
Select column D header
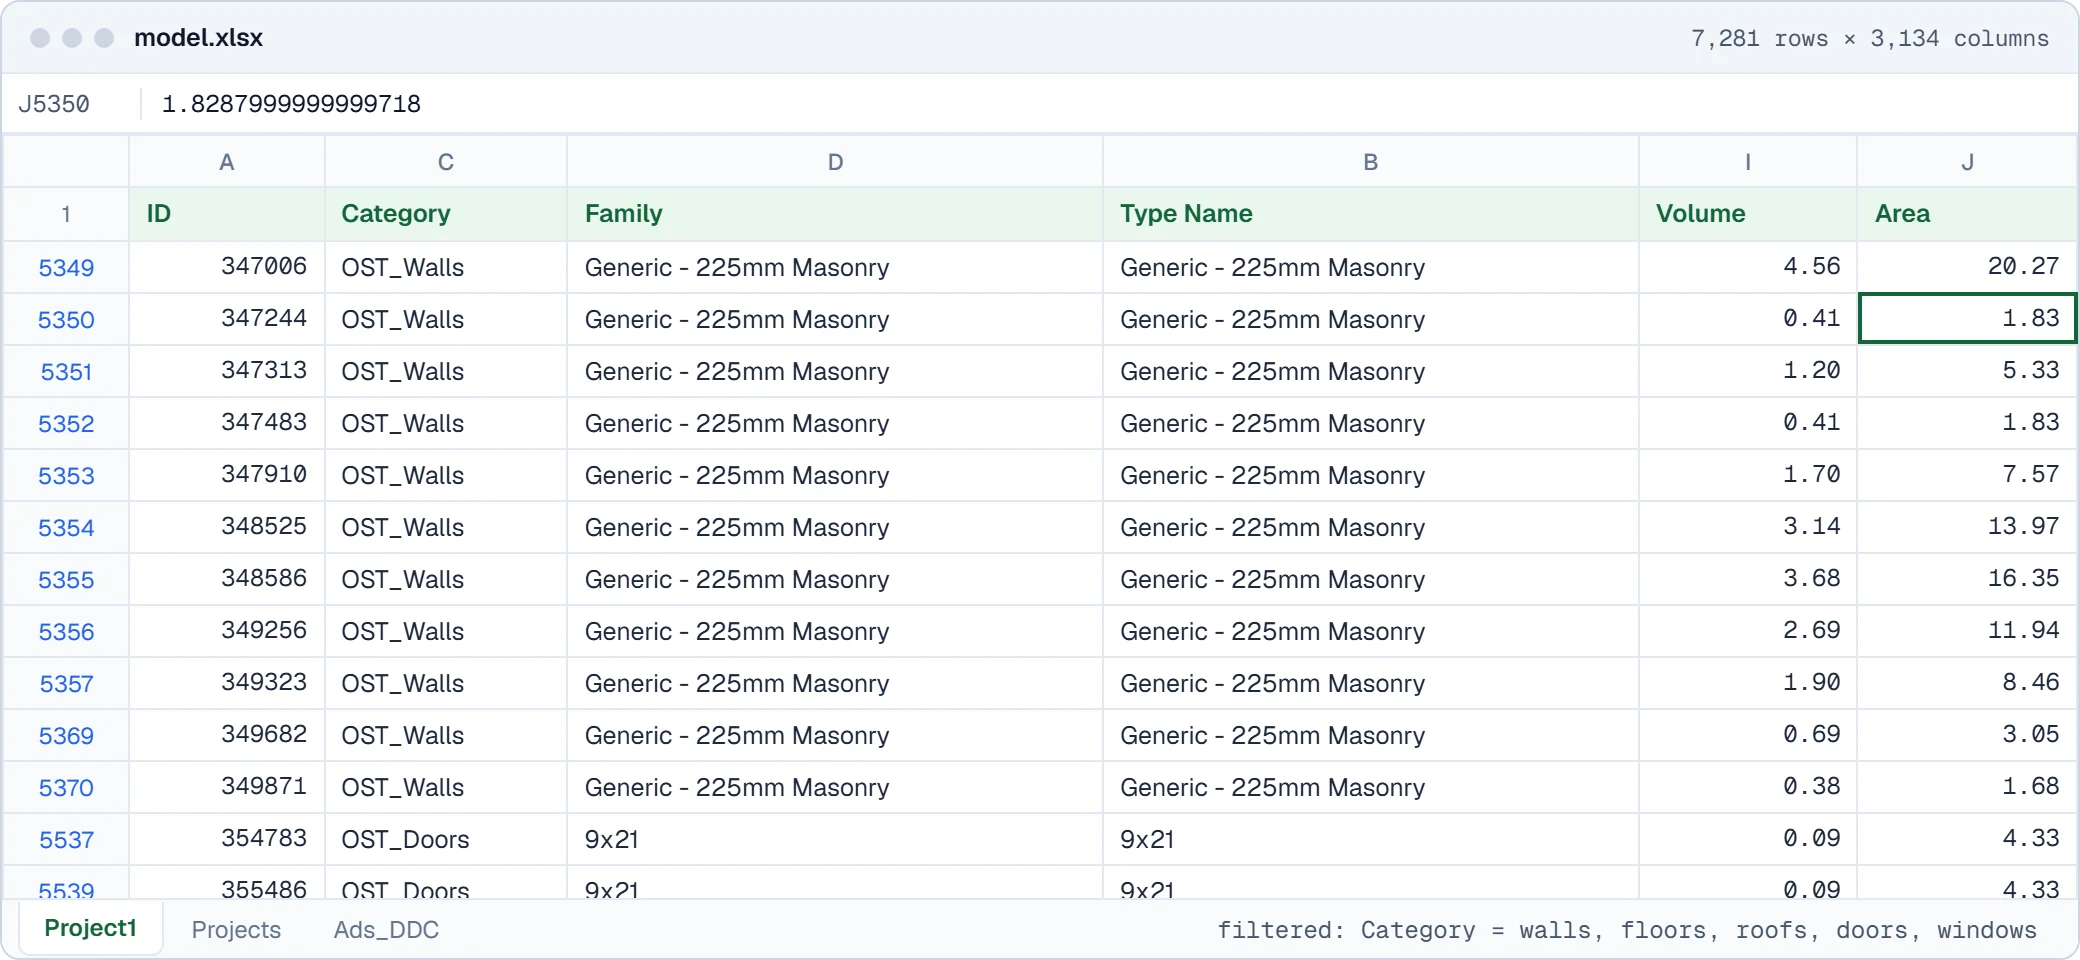pyautogui.click(x=835, y=162)
